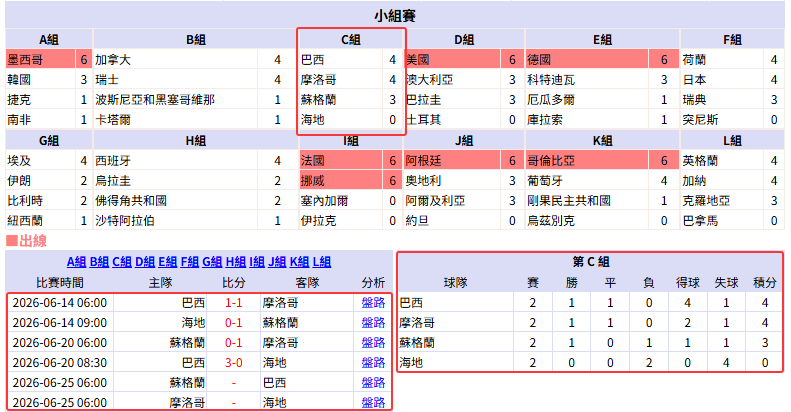Open the I組 group link
Image resolution: width=791 pixels, height=412 pixels.
(x=257, y=262)
